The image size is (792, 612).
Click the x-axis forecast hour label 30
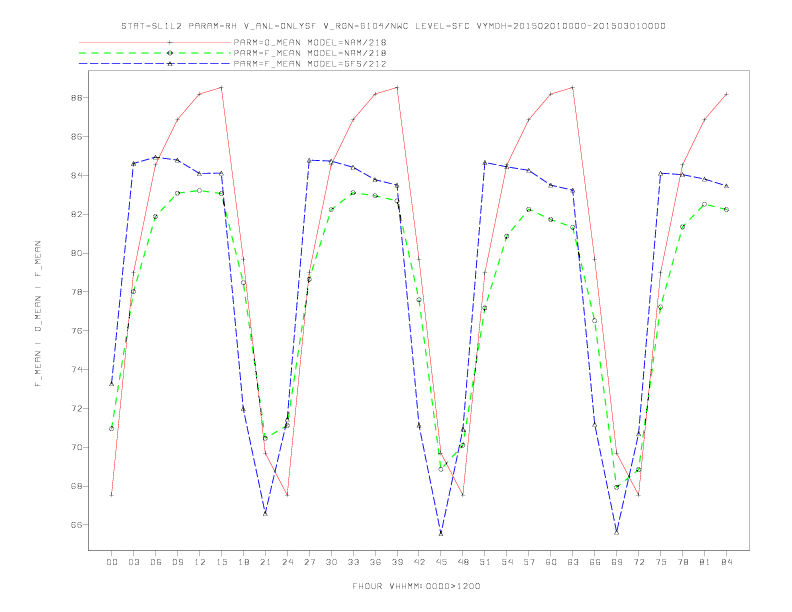[x=331, y=562]
